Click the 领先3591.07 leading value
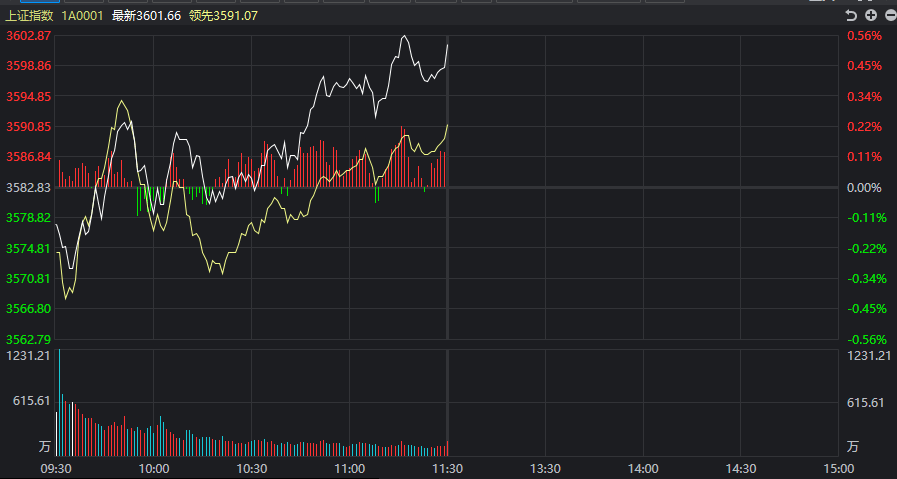The image size is (897, 479). pyautogui.click(x=223, y=16)
